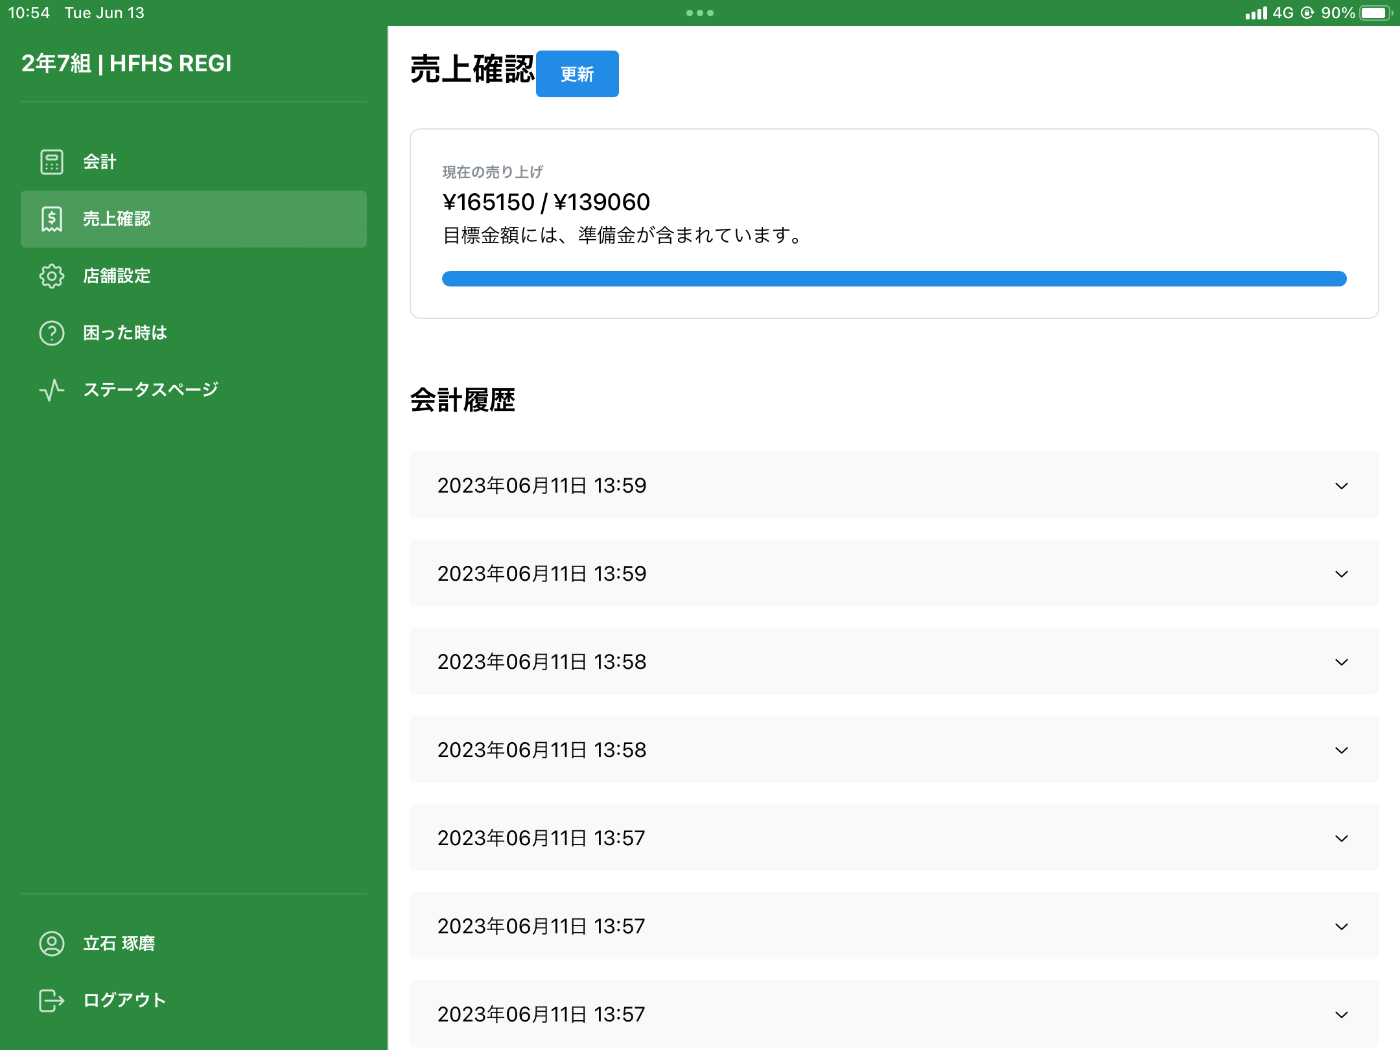The image size is (1400, 1050).
Task: Tap the Tue Jun 13 date in status bar
Action: click(105, 13)
